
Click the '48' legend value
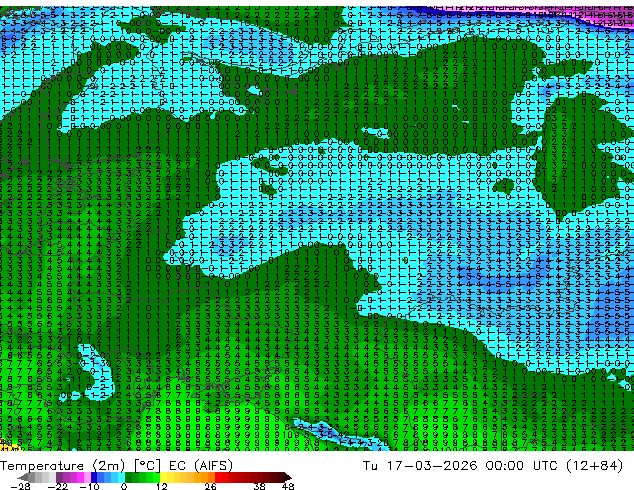point(288,486)
